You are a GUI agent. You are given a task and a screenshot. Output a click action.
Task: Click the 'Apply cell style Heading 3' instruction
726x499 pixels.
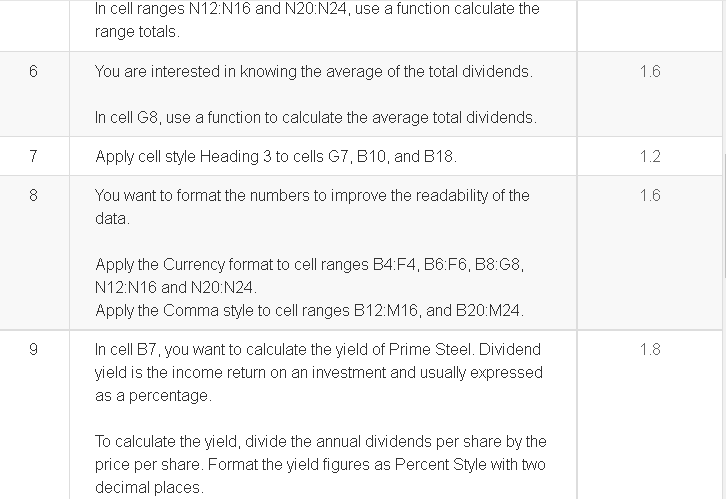point(276,156)
